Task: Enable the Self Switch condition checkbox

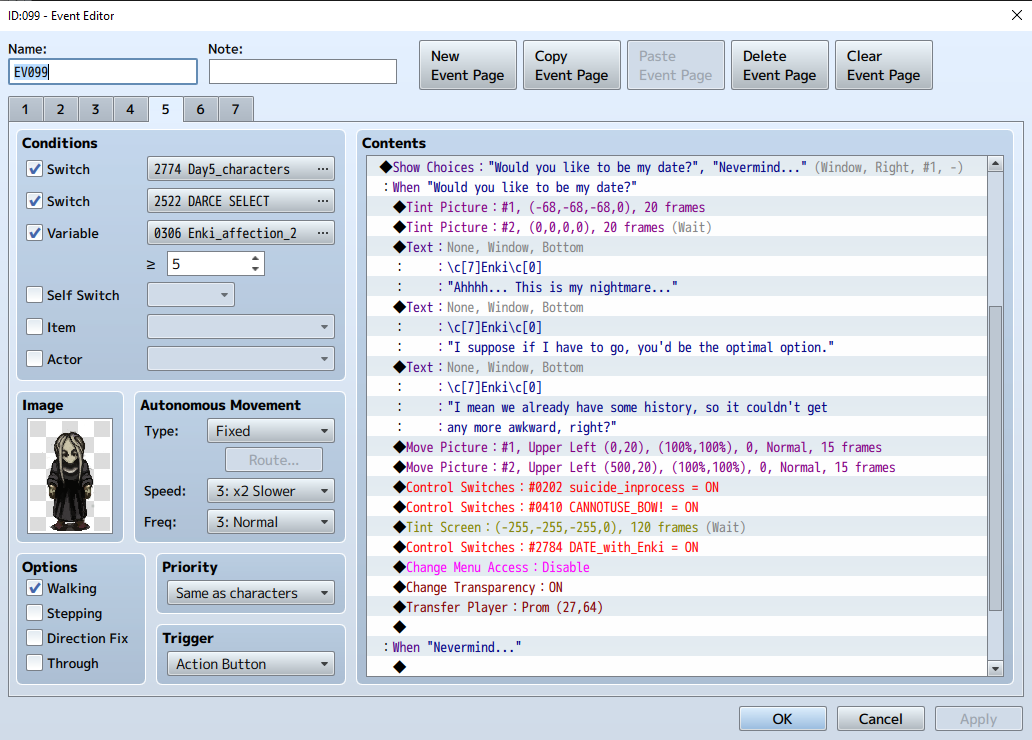Action: point(35,295)
